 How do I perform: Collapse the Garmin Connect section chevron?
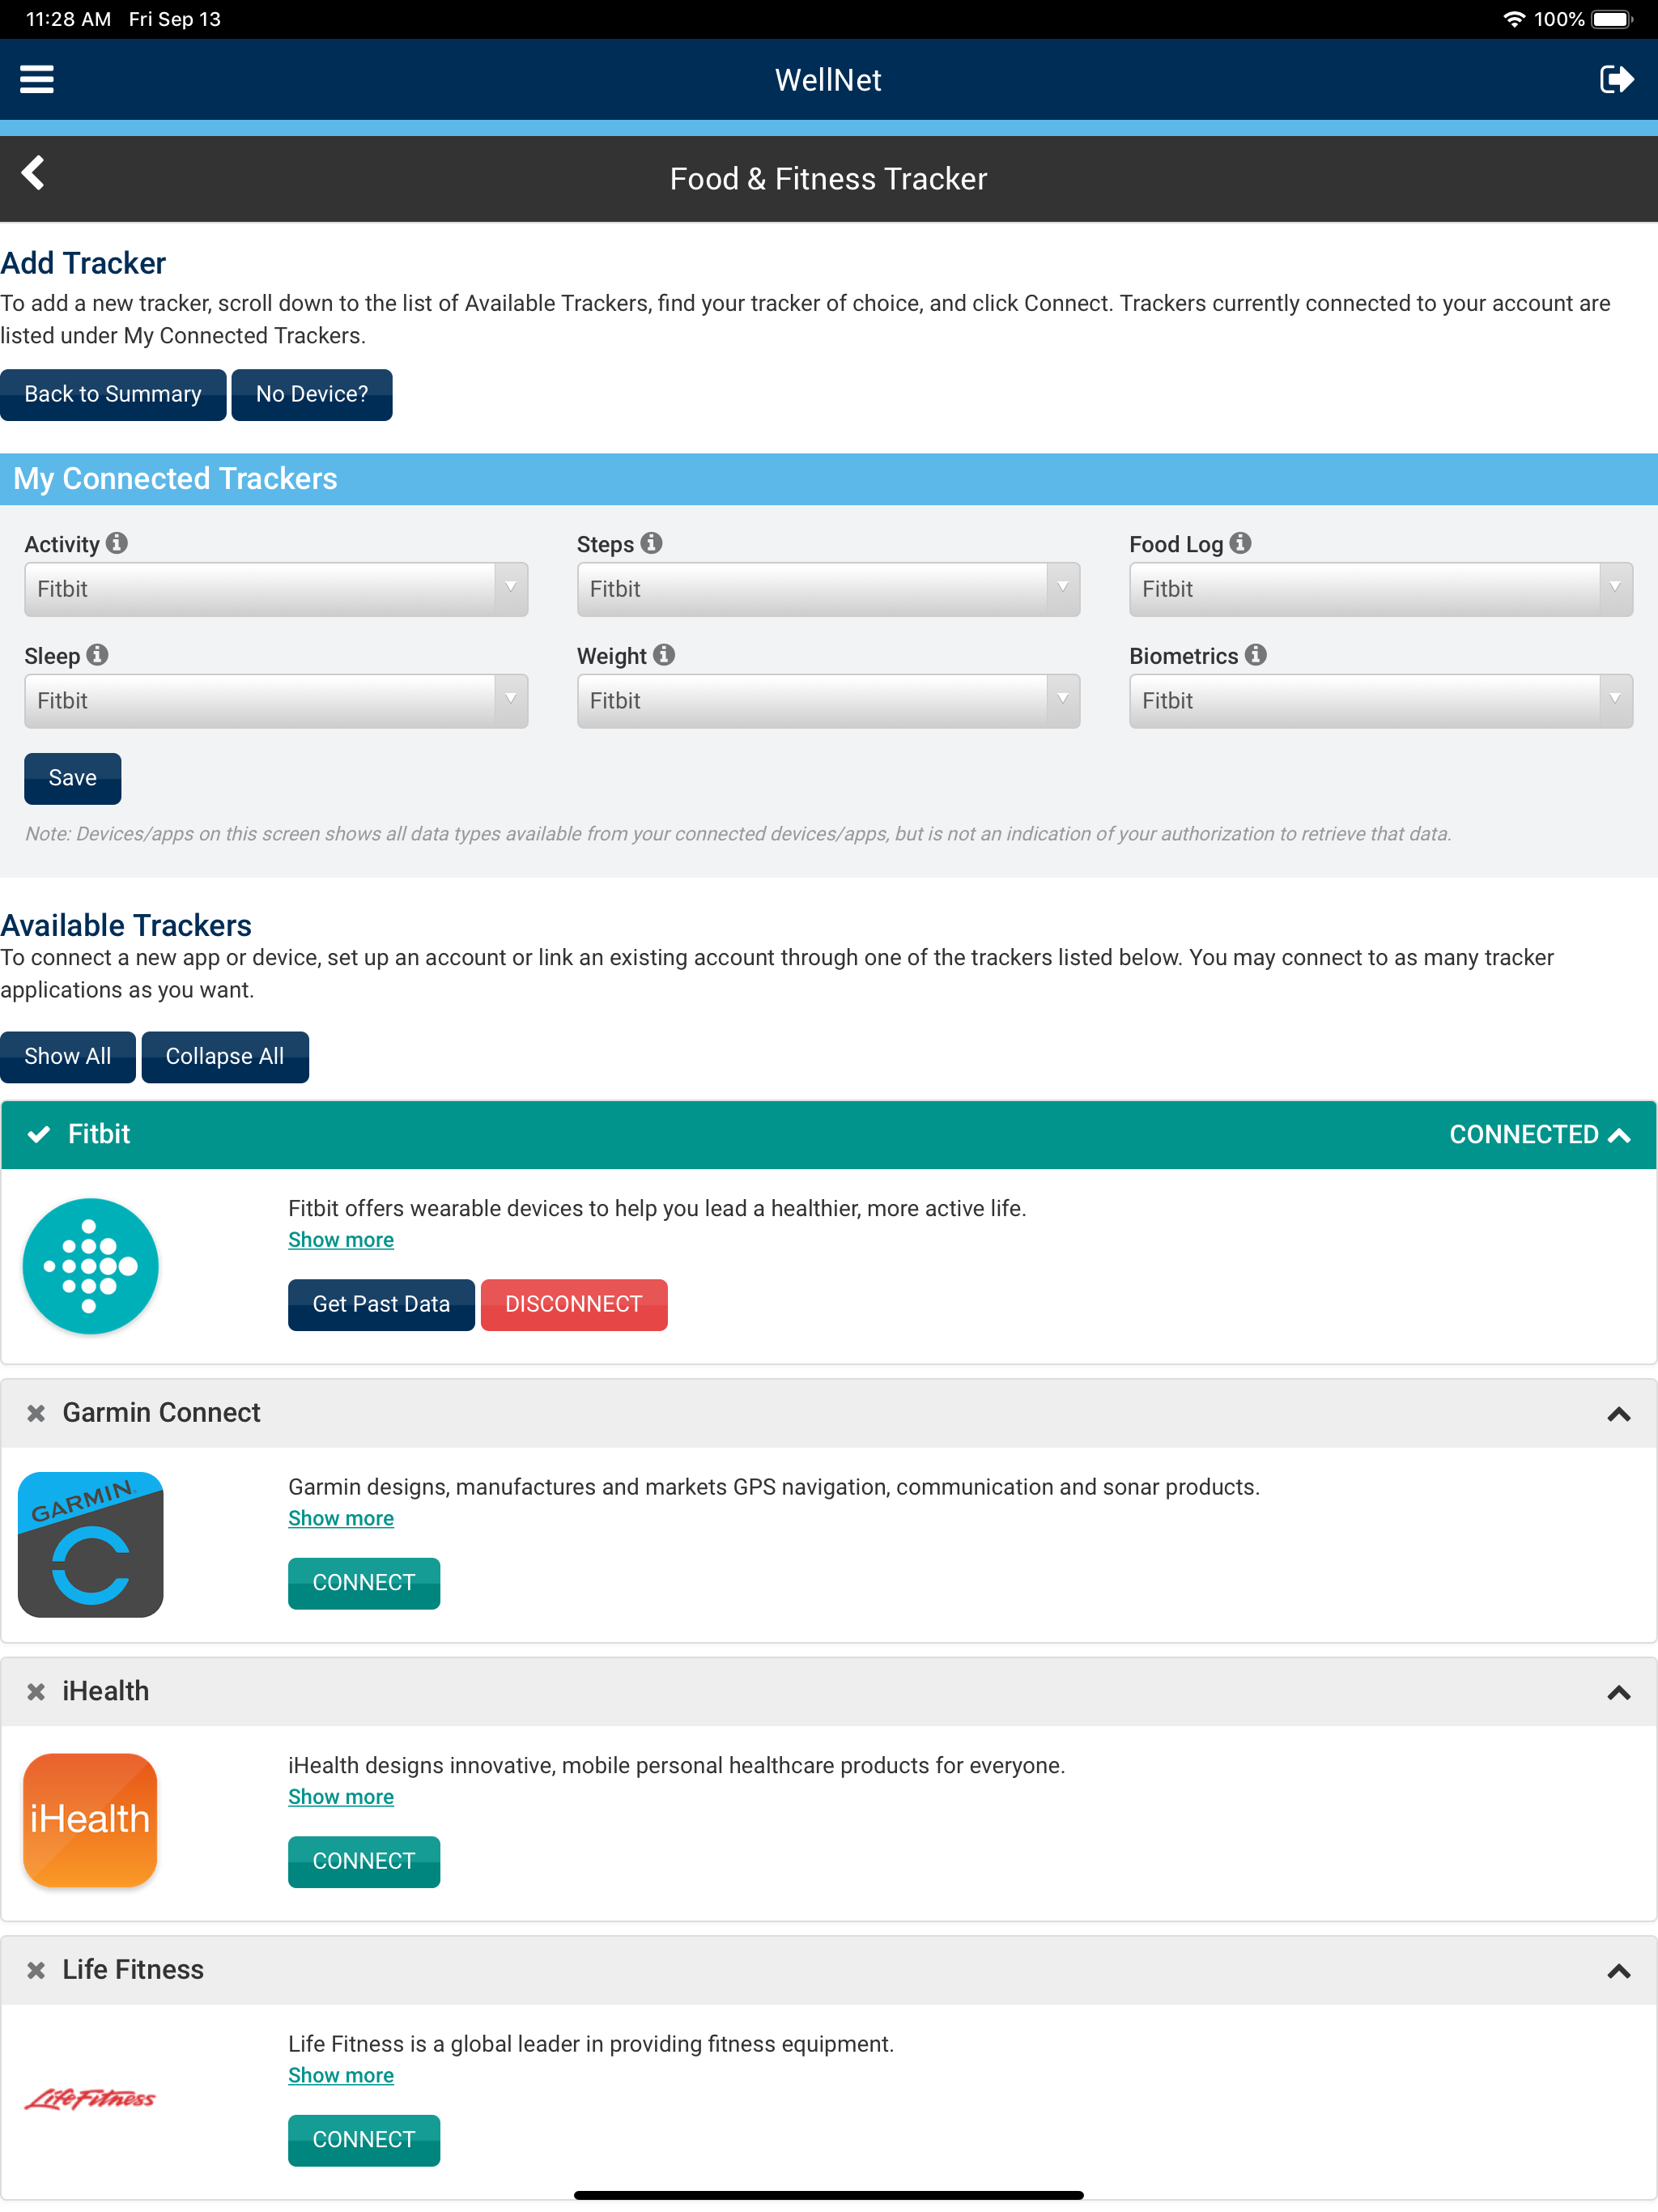1619,1414
